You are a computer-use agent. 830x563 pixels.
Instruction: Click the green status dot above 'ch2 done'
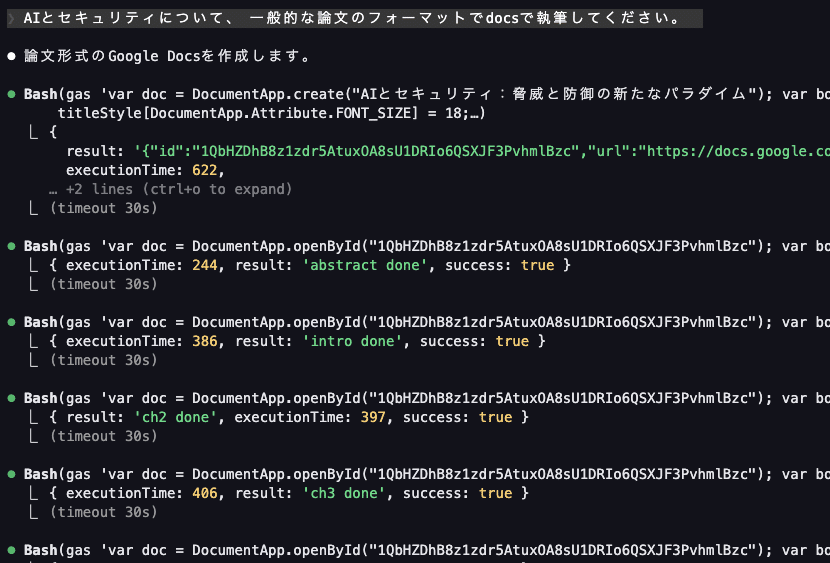[x=11, y=398]
